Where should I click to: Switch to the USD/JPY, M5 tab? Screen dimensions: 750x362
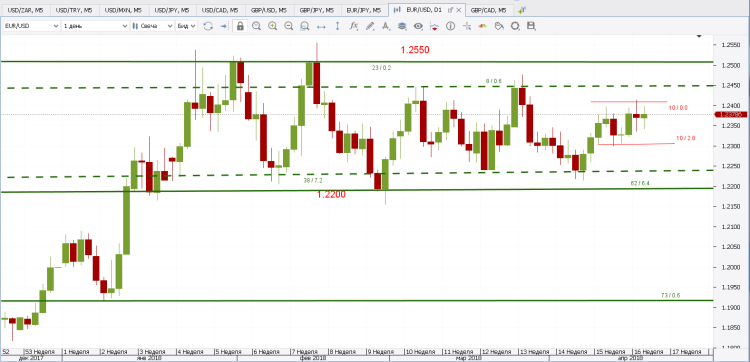click(172, 10)
